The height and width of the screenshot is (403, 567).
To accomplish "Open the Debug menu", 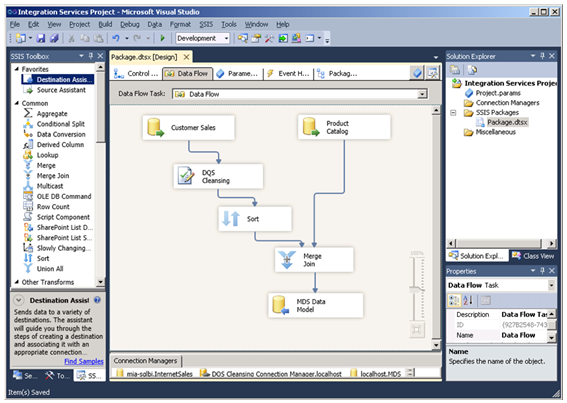I will click(x=130, y=24).
